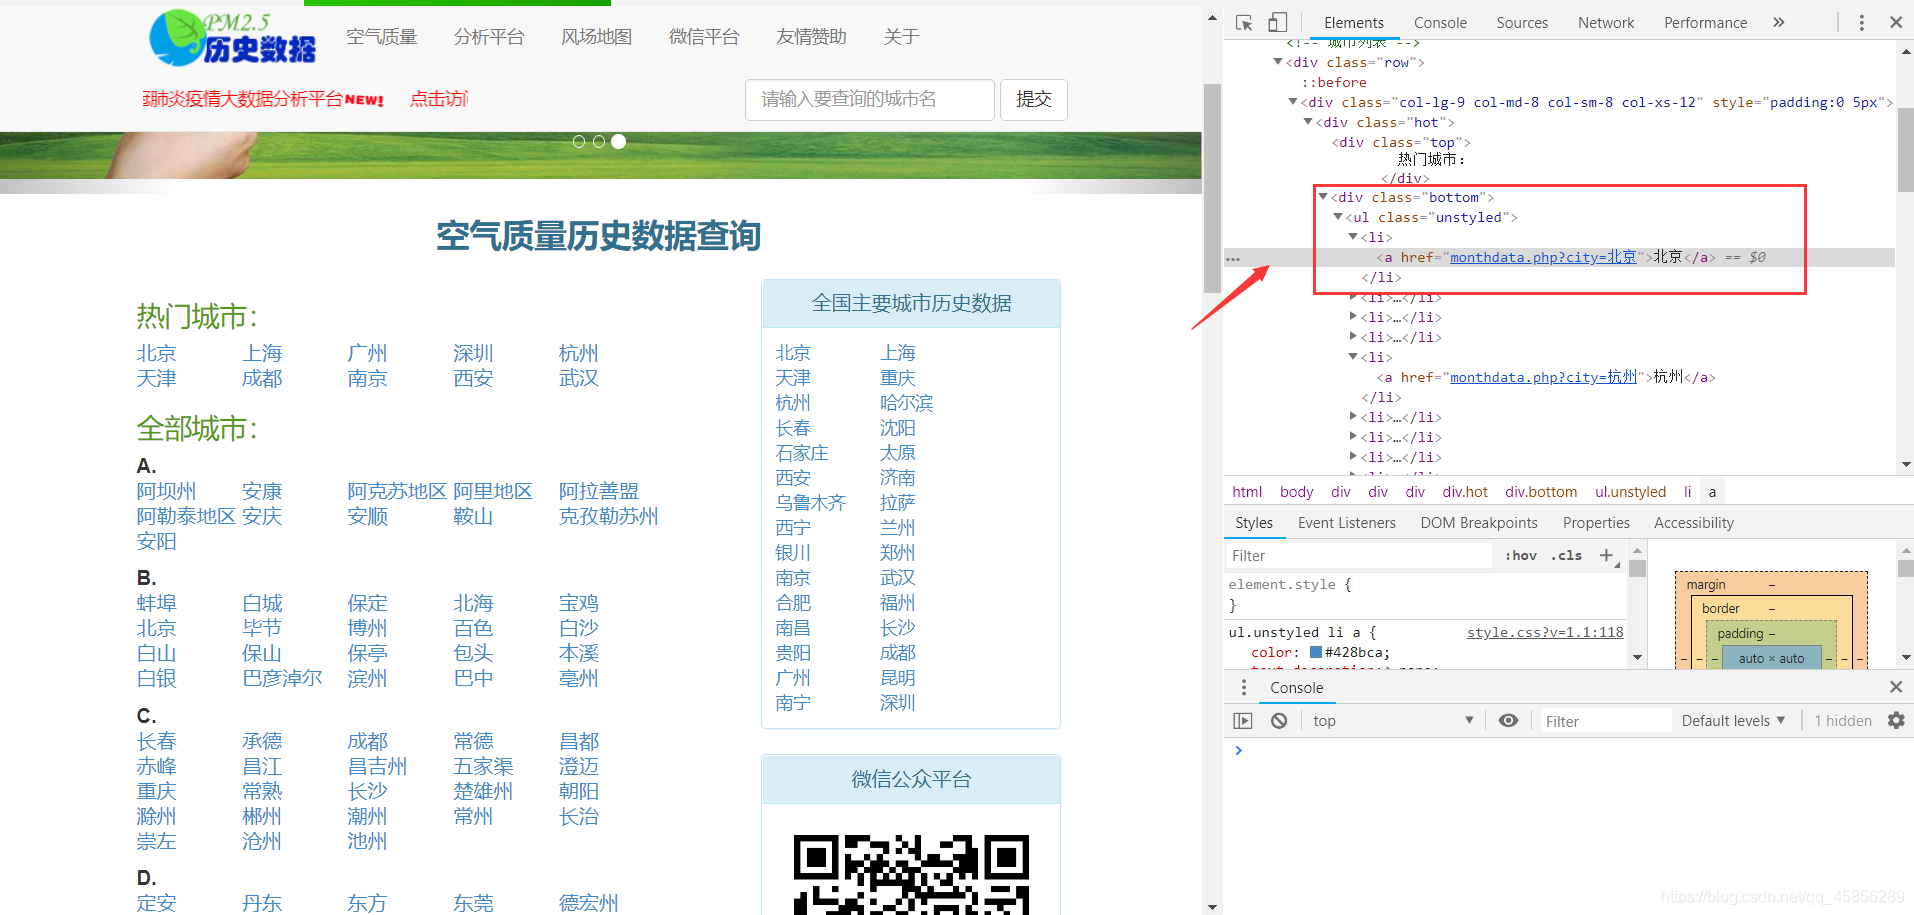Select body in the breadcrumb bar
The image size is (1914, 915).
[x=1296, y=491]
